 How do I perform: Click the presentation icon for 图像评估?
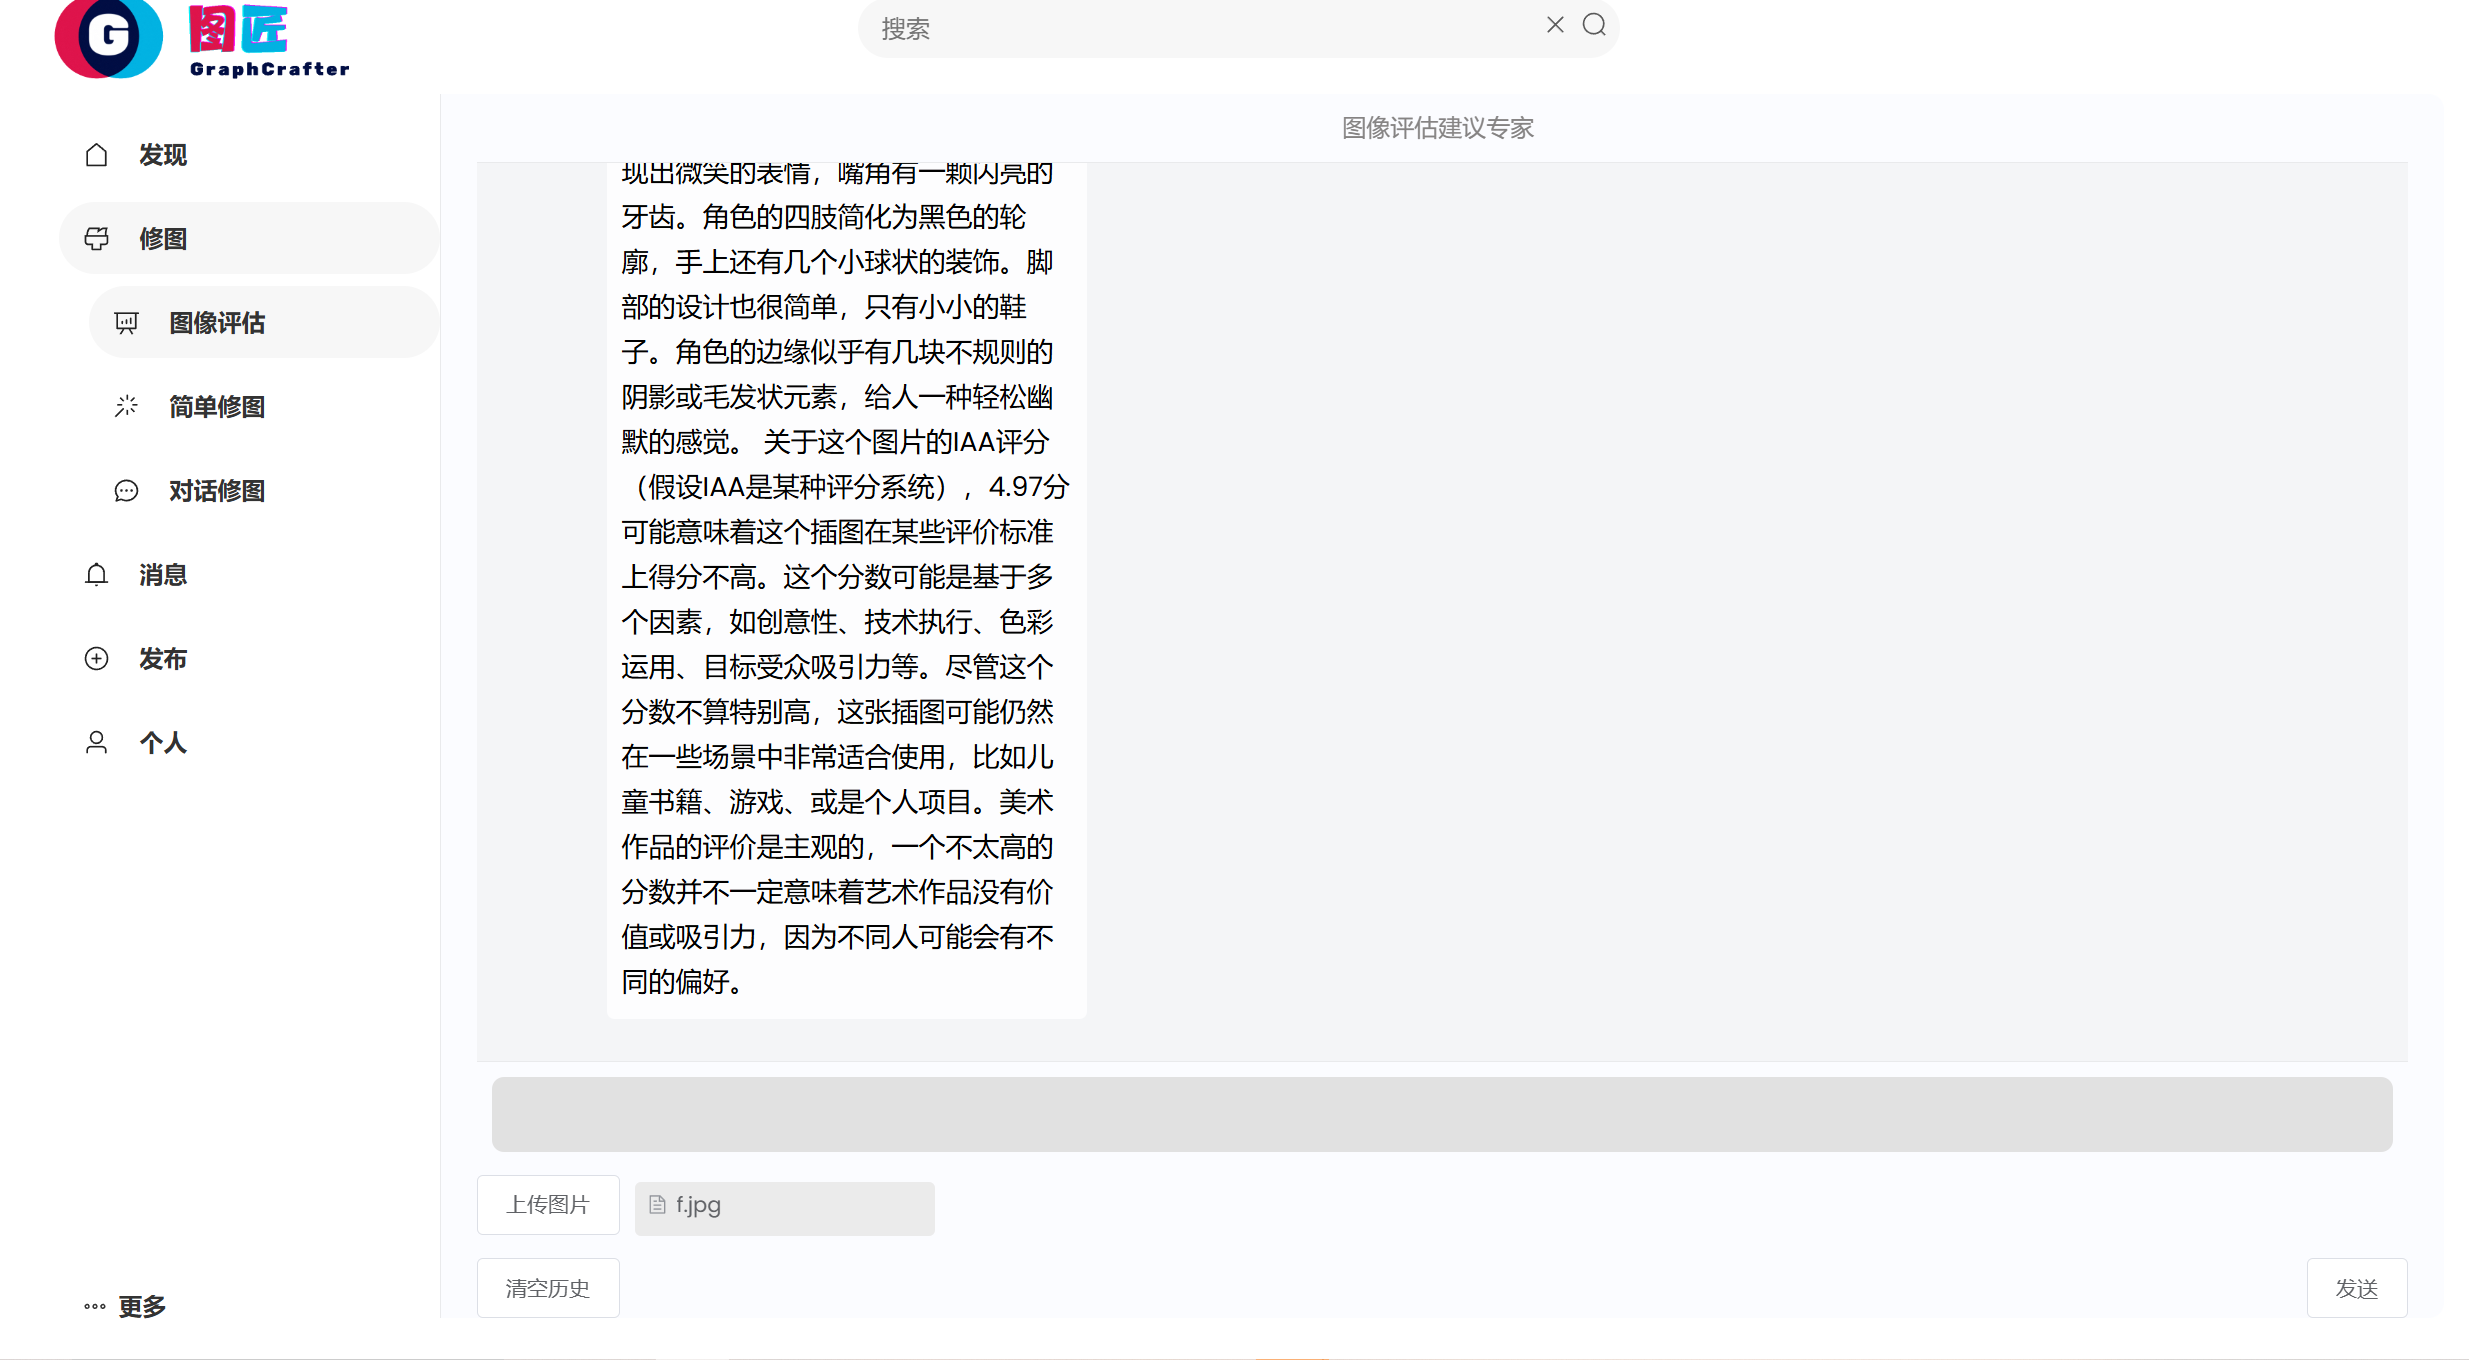126,323
